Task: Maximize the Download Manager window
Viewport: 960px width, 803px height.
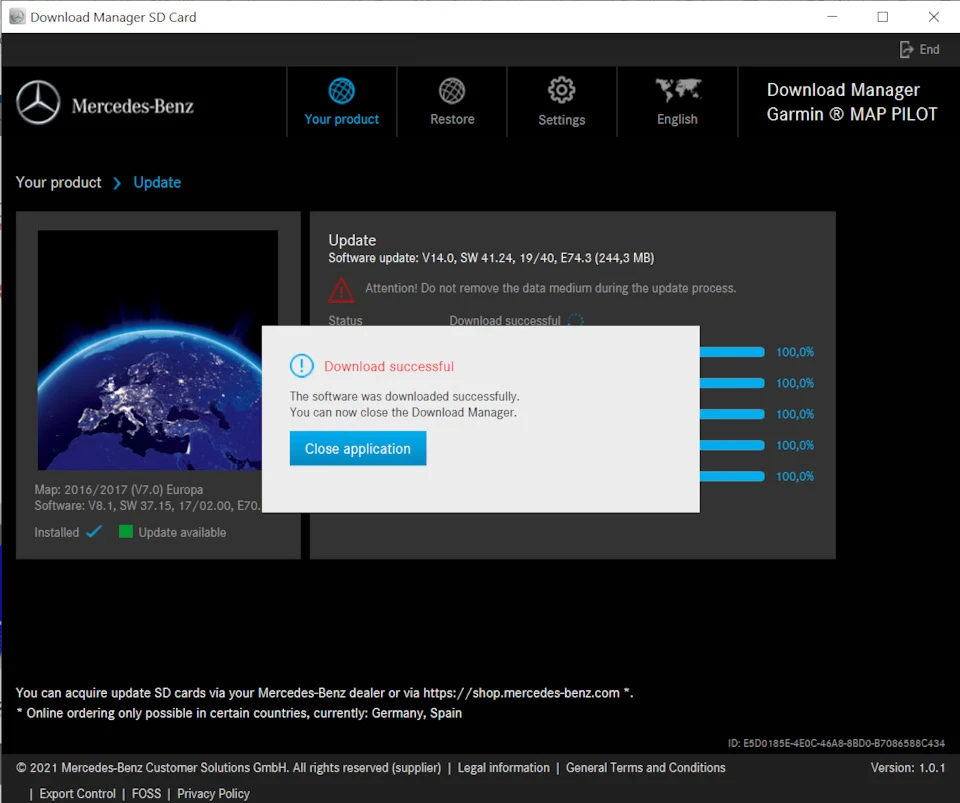Action: pos(882,17)
